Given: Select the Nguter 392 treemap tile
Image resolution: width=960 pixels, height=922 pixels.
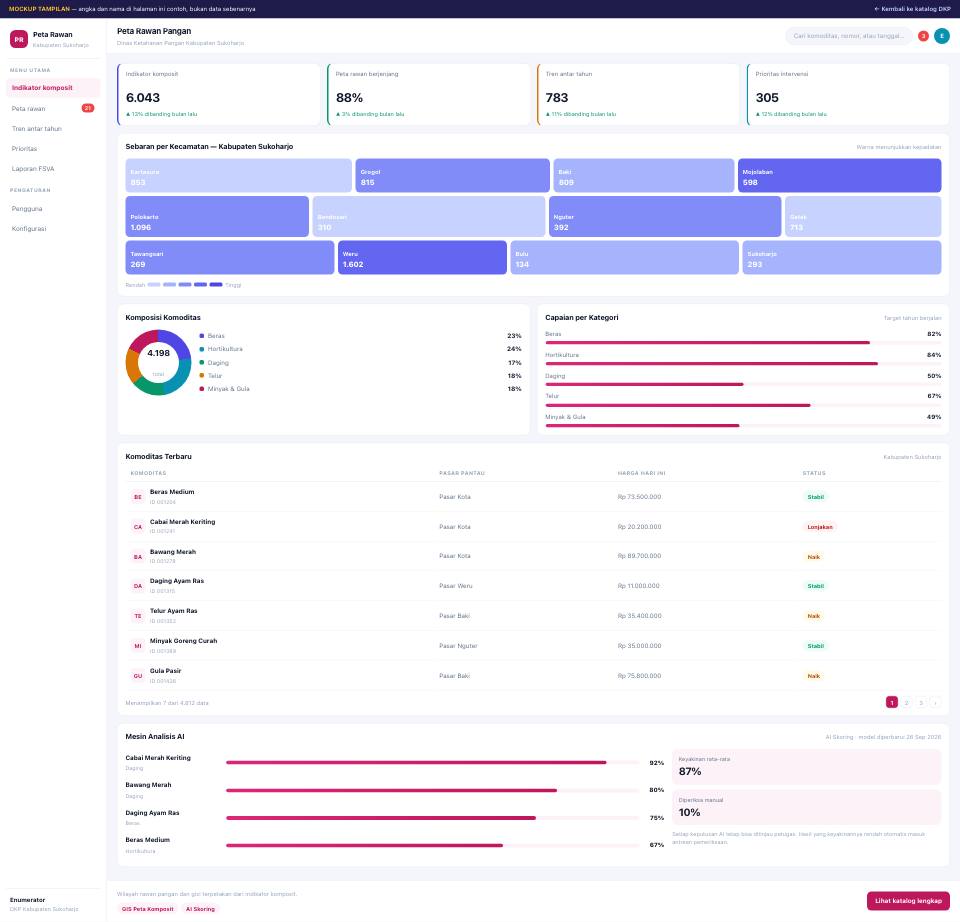Looking at the screenshot, I should click(x=665, y=217).
